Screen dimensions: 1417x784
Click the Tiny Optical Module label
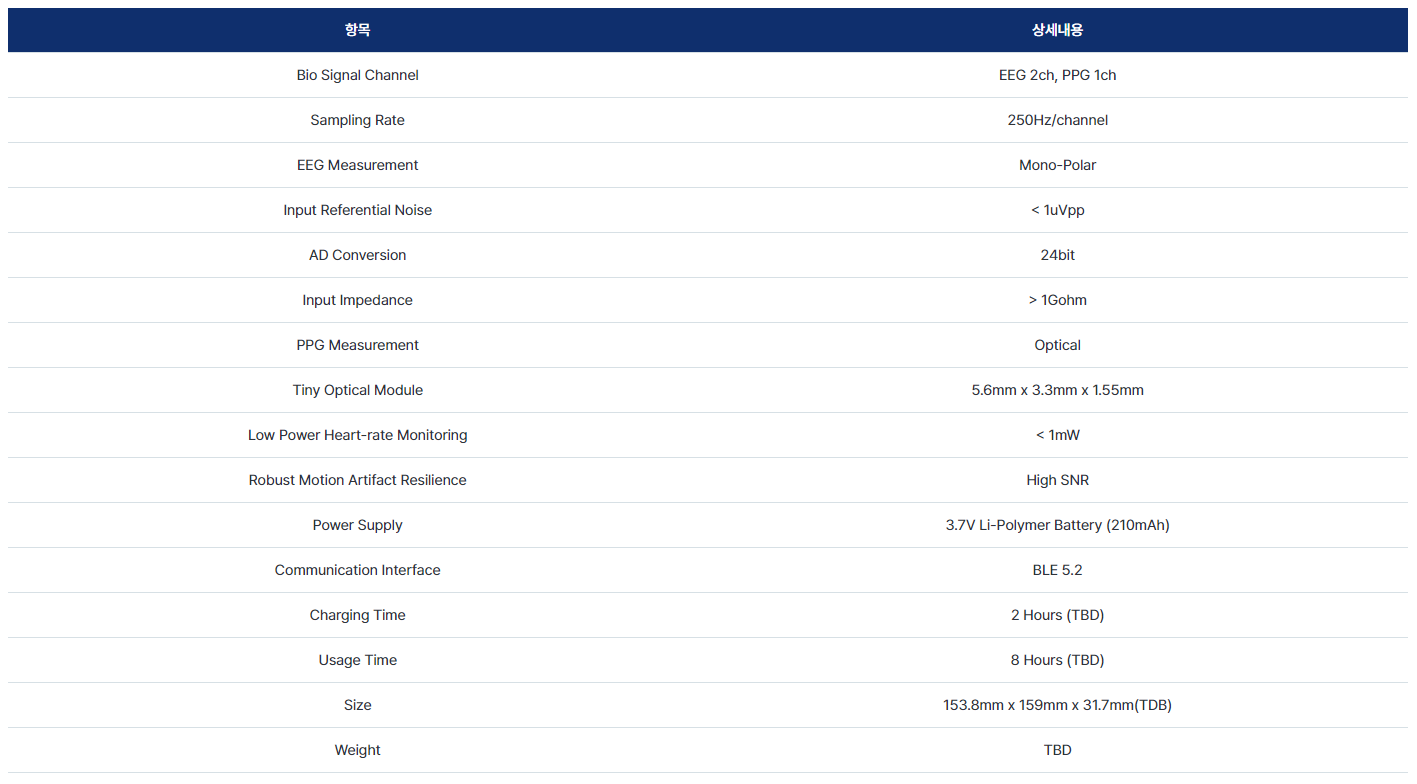pos(357,390)
